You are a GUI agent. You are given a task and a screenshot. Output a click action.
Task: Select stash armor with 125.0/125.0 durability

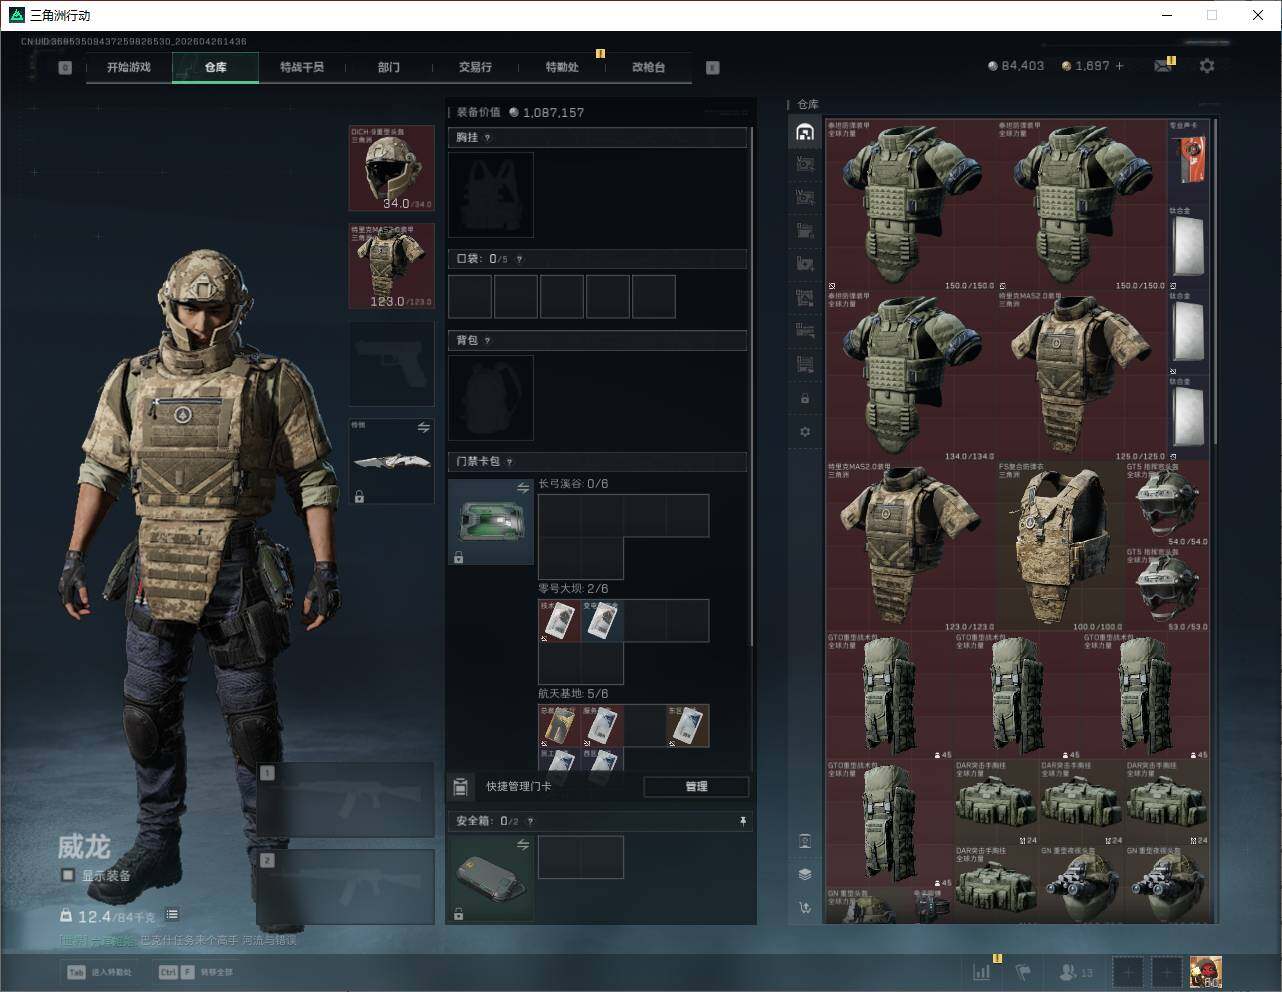click(1082, 376)
